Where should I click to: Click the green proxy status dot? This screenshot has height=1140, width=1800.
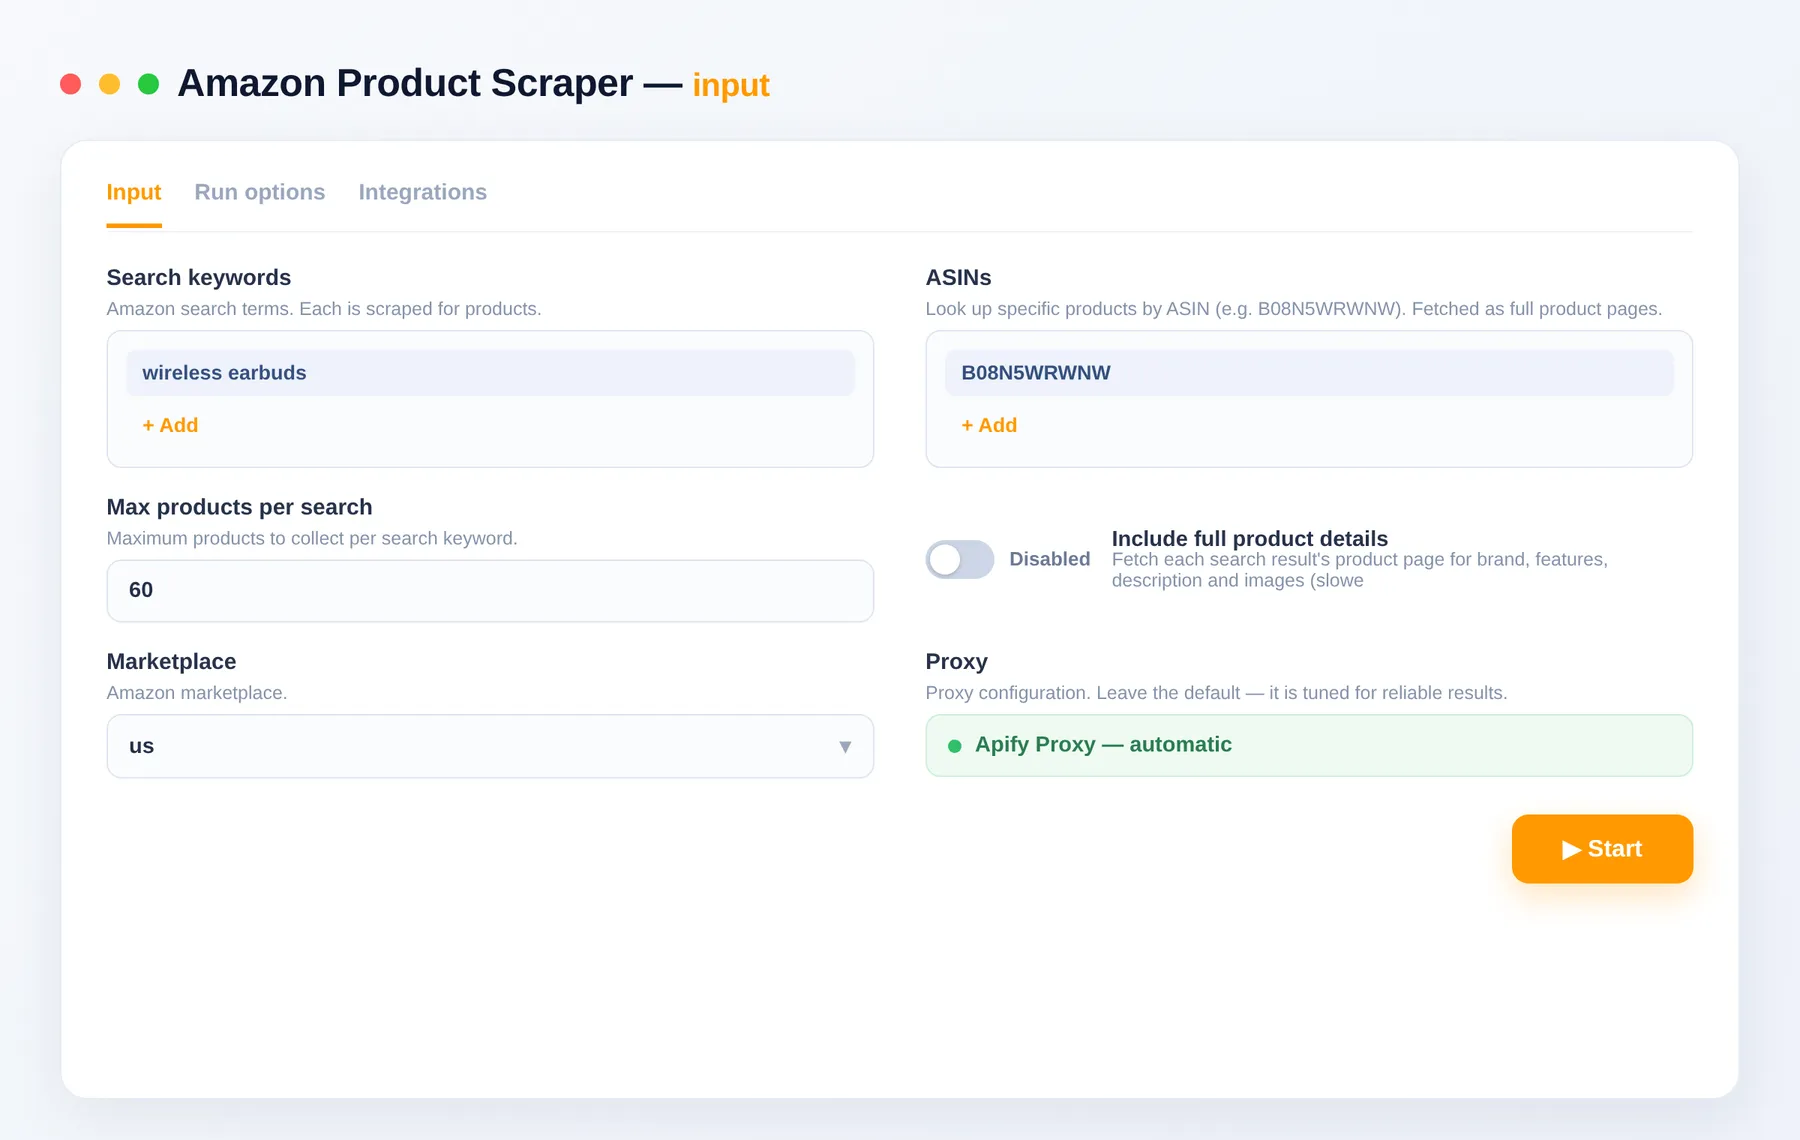point(955,746)
